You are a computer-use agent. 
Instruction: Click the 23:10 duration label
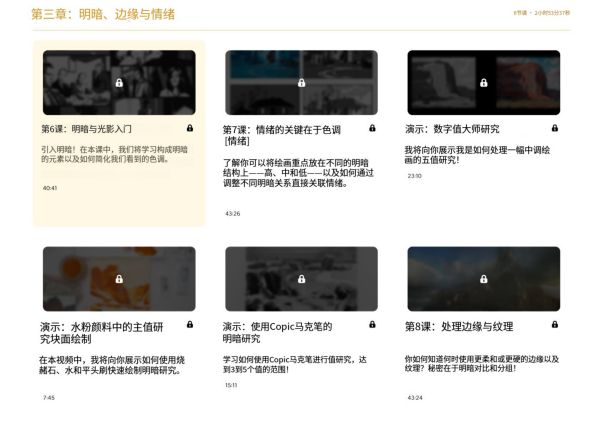(x=415, y=176)
